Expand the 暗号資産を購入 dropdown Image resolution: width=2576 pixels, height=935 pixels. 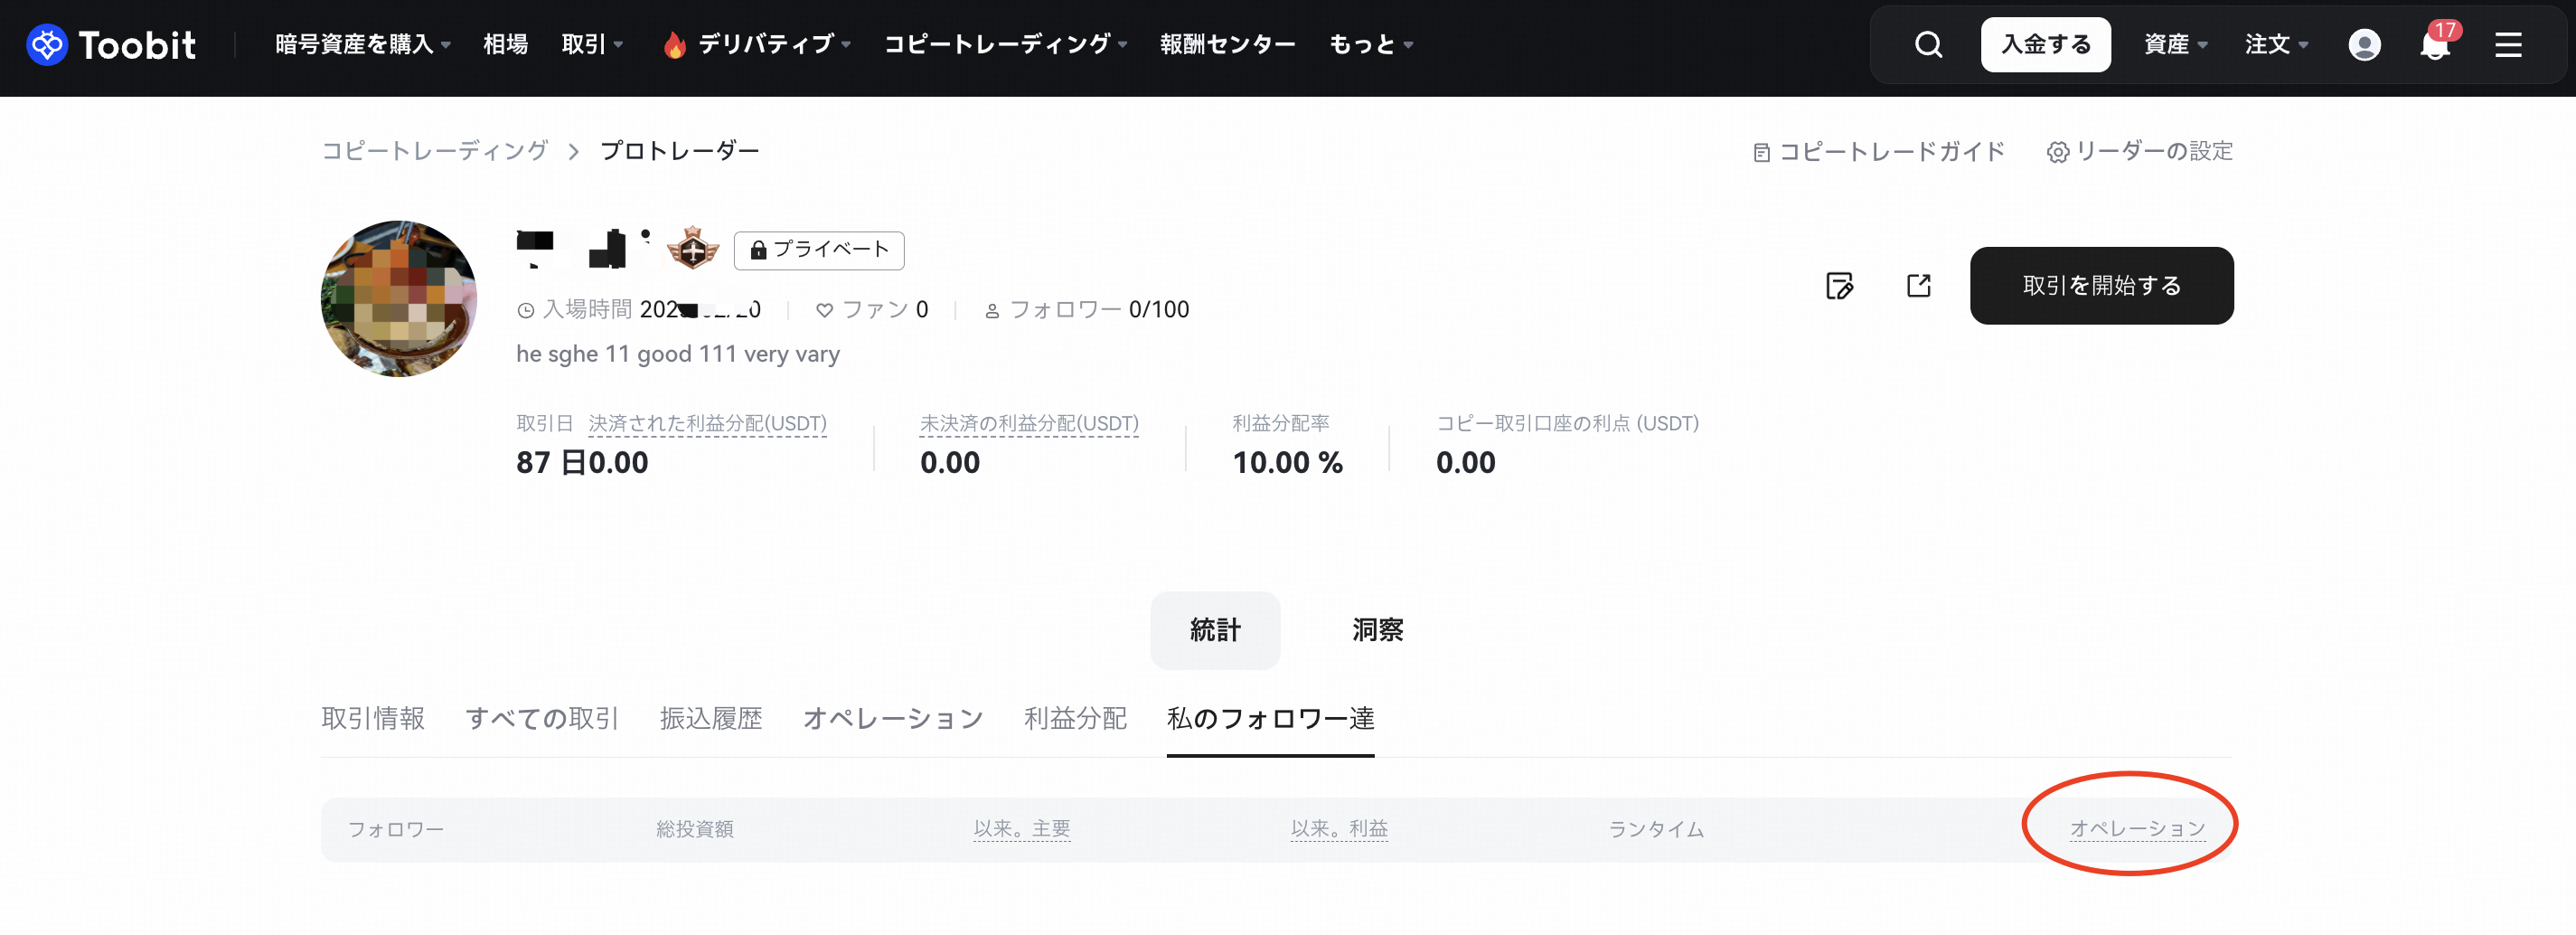tap(362, 45)
